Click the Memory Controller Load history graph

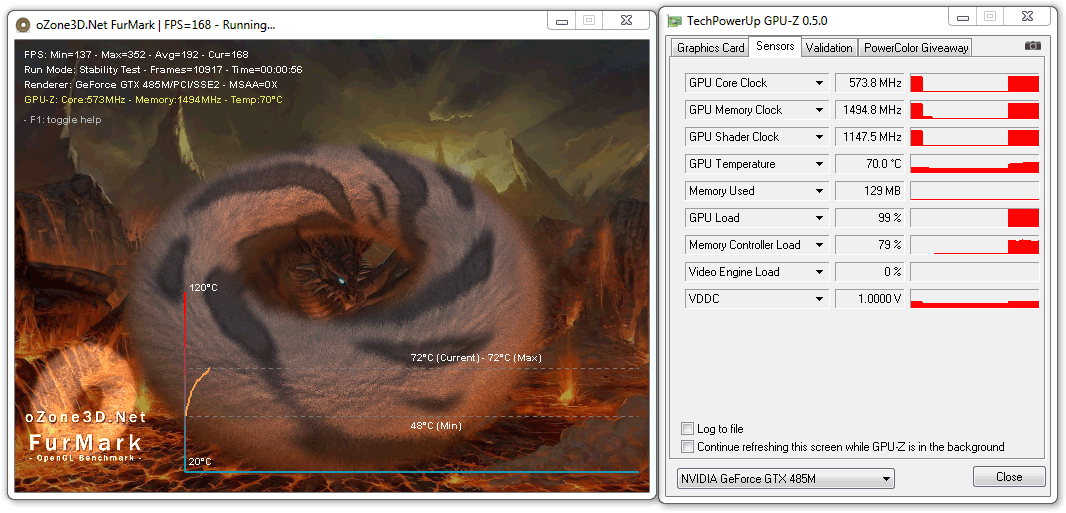click(975, 245)
